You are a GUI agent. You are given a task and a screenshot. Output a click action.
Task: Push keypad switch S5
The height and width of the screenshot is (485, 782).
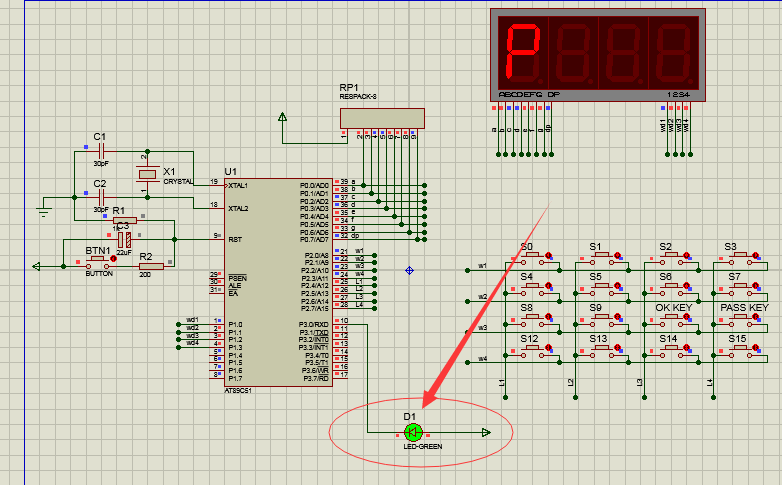pyautogui.click(x=603, y=287)
